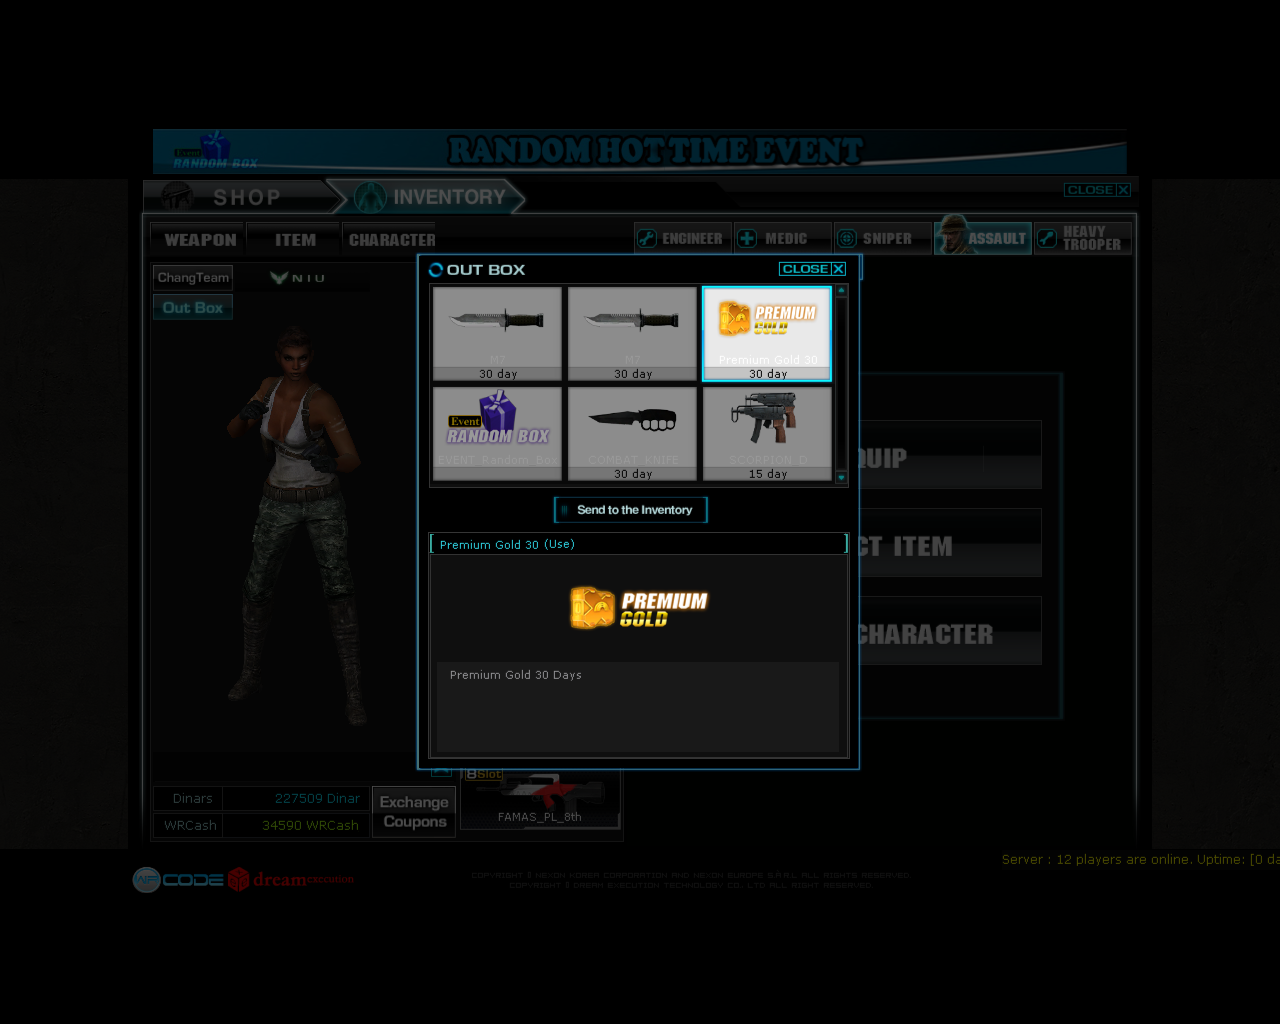The height and width of the screenshot is (1024, 1280).
Task: Click Exchange Coupons button
Action: (x=414, y=812)
